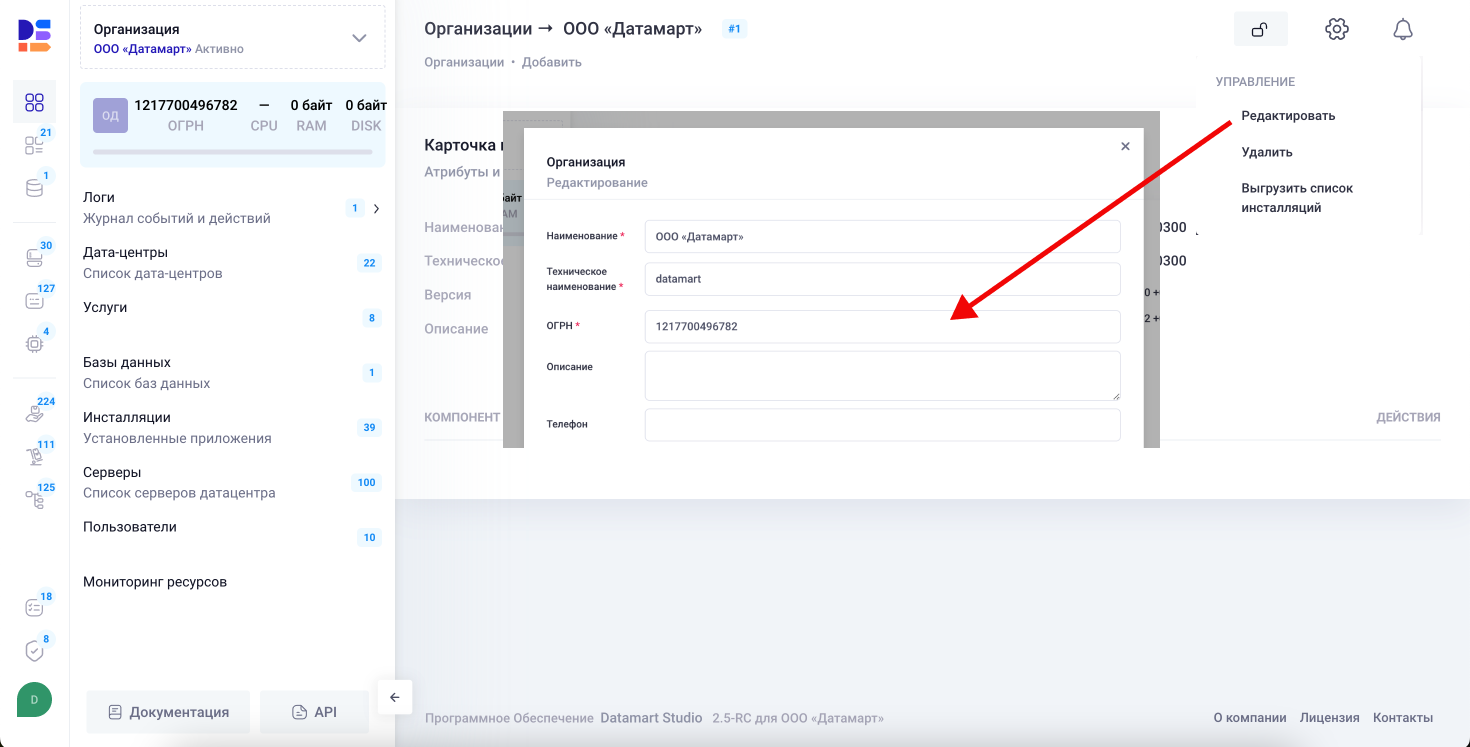Click into the ОГРН input field
Viewport: 1470px width, 747px height.
pyautogui.click(x=882, y=326)
